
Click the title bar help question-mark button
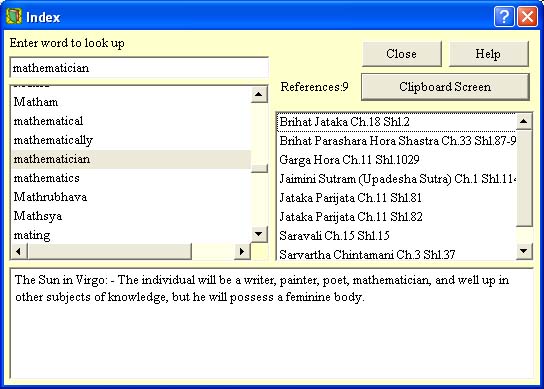coord(504,16)
